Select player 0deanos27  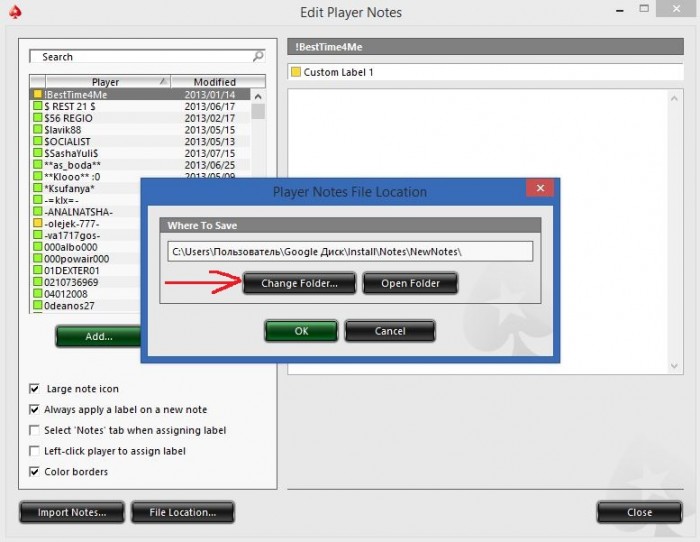coord(85,305)
